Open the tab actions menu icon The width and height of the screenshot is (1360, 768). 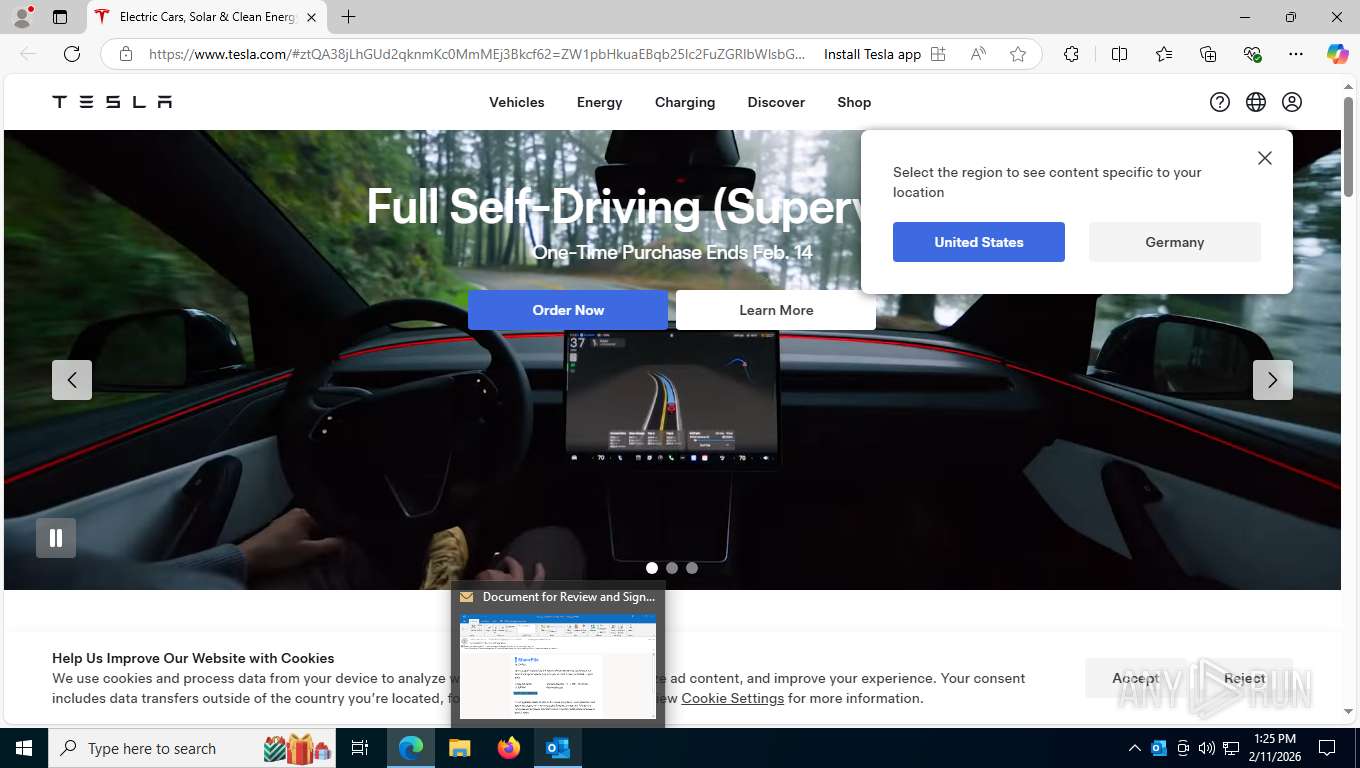tap(60, 17)
